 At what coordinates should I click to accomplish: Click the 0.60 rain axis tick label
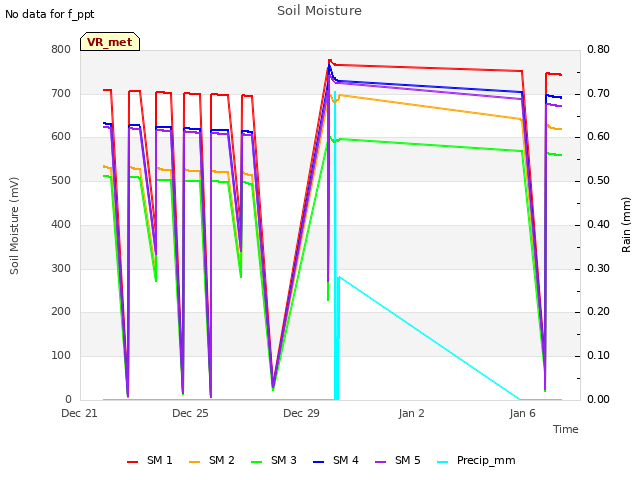coord(598,137)
